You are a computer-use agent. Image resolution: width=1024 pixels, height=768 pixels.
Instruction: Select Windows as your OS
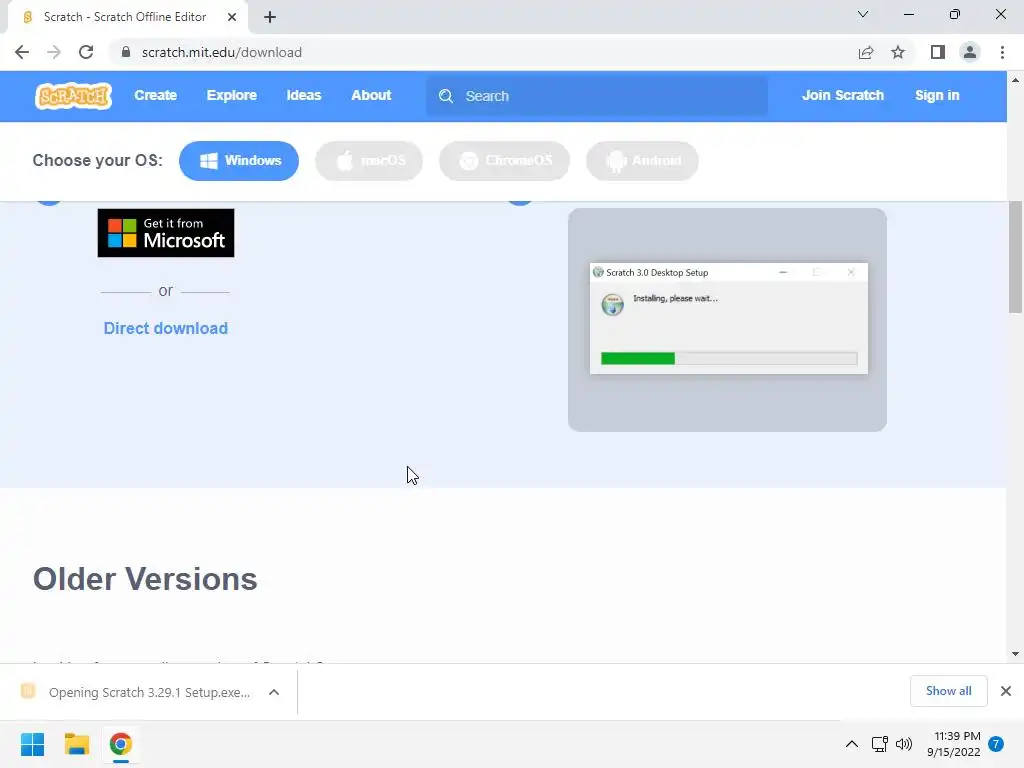tap(239, 161)
